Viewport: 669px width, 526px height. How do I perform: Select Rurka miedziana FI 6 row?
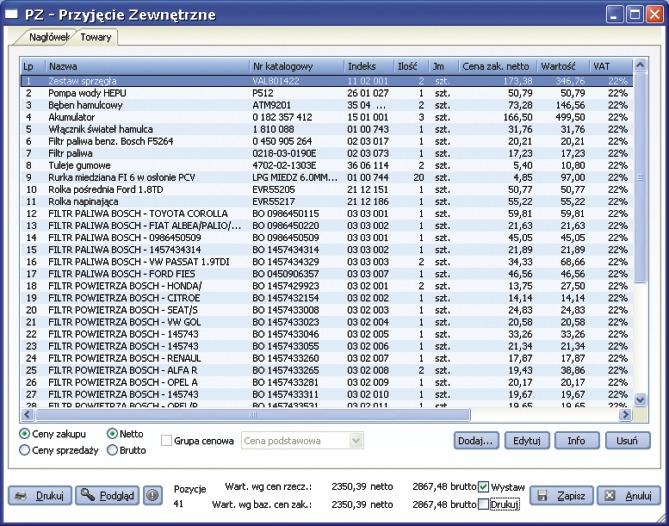tap(326, 177)
